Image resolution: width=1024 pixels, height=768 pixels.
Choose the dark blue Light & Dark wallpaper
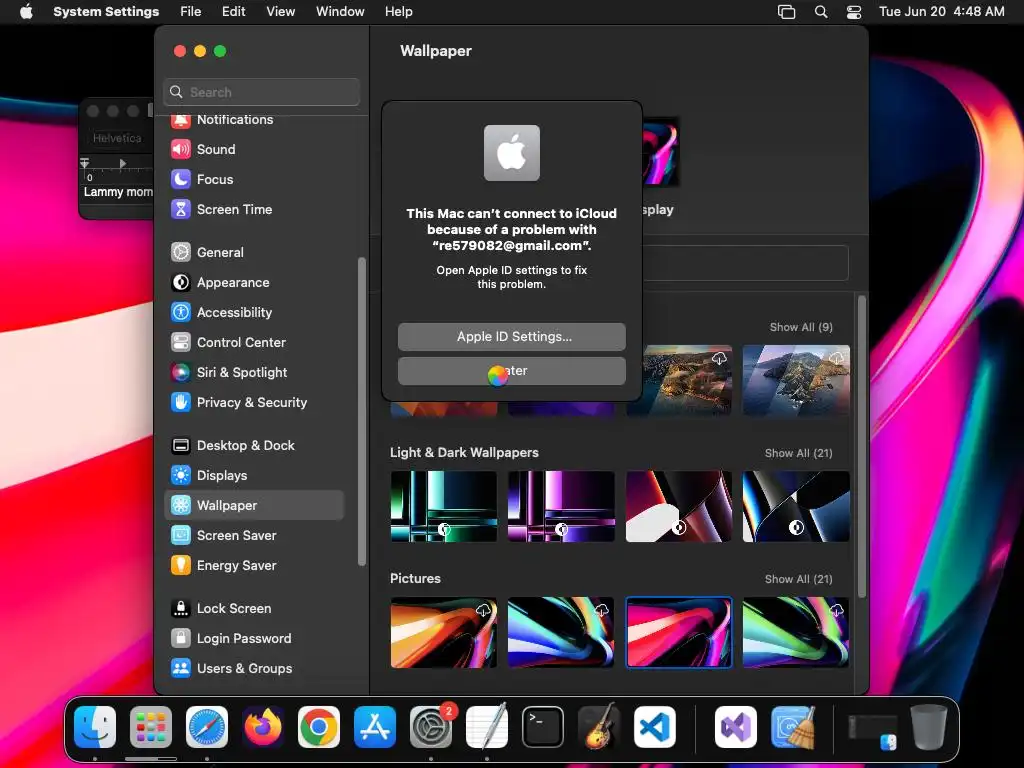click(796, 506)
